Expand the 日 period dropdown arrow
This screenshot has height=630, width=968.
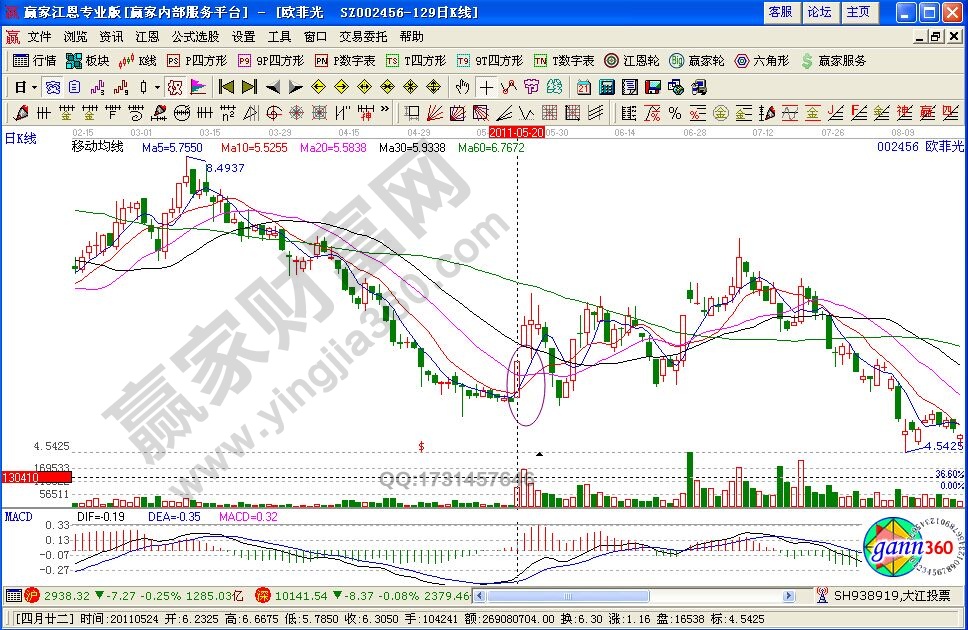(x=34, y=87)
